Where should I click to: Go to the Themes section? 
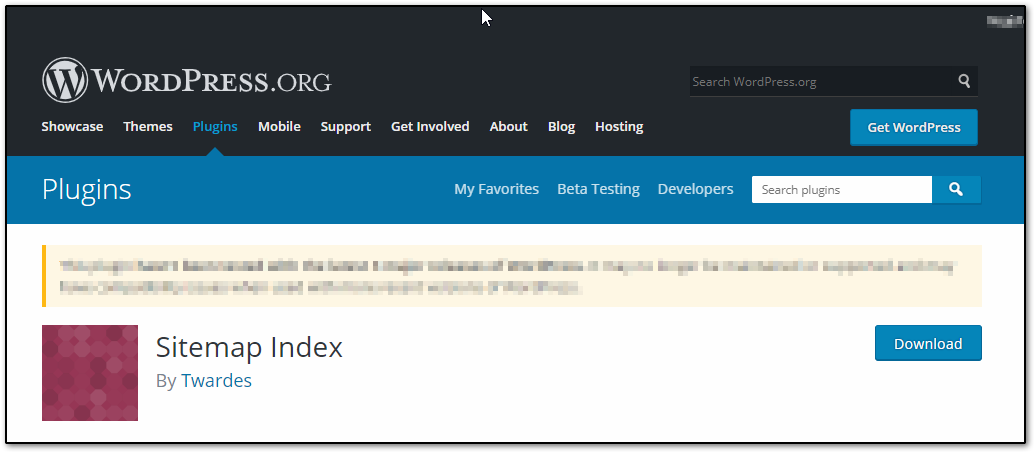point(148,127)
